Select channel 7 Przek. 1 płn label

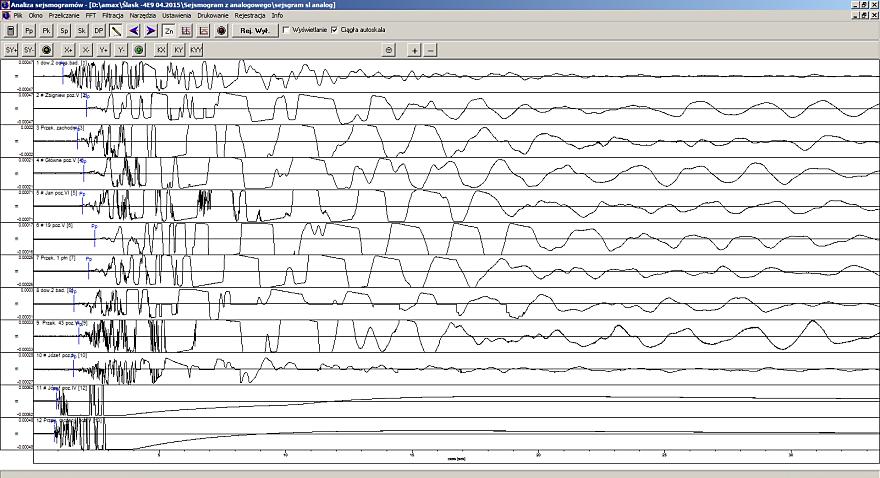coord(56,258)
